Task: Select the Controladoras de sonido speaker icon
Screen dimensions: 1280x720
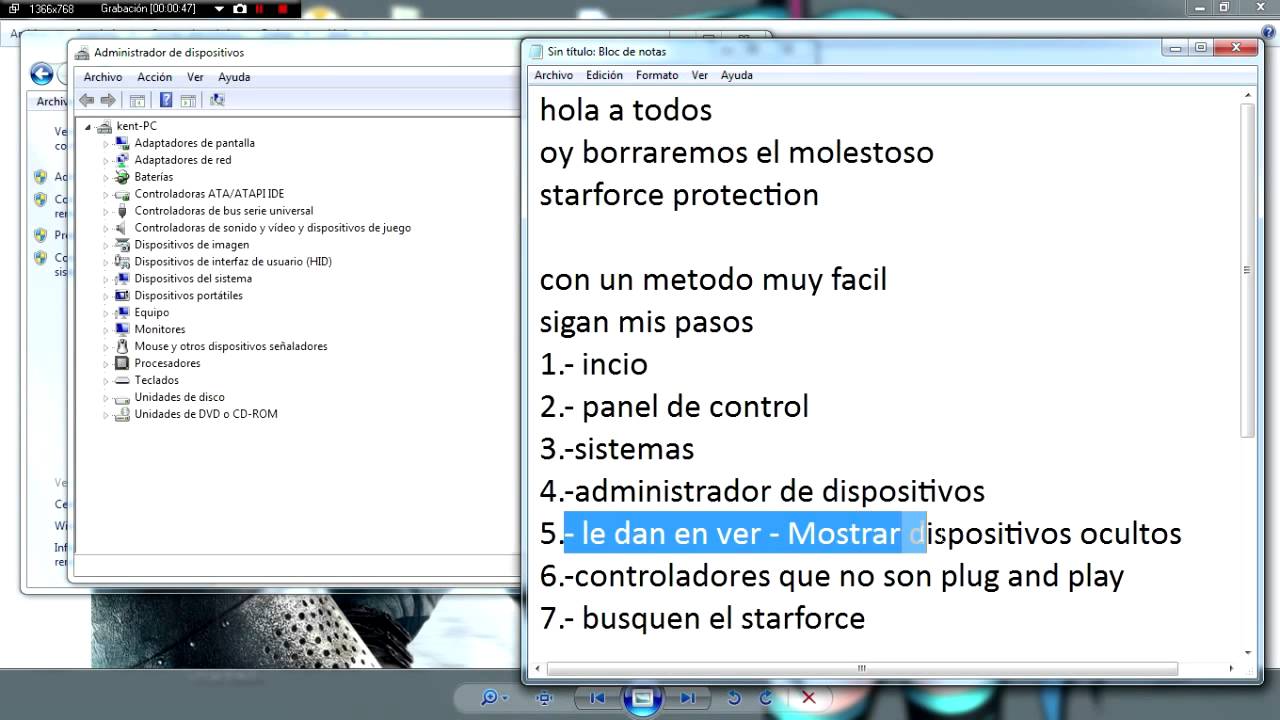Action: [x=122, y=228]
